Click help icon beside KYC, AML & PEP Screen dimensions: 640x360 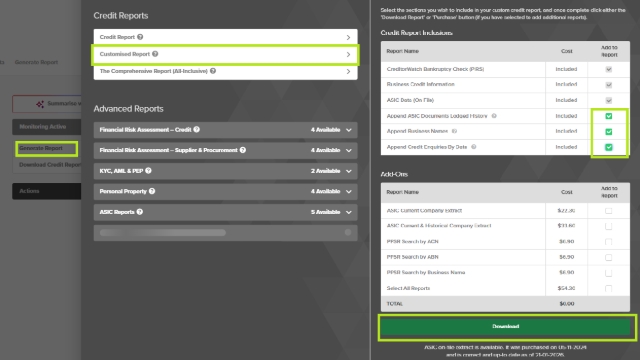click(x=148, y=171)
